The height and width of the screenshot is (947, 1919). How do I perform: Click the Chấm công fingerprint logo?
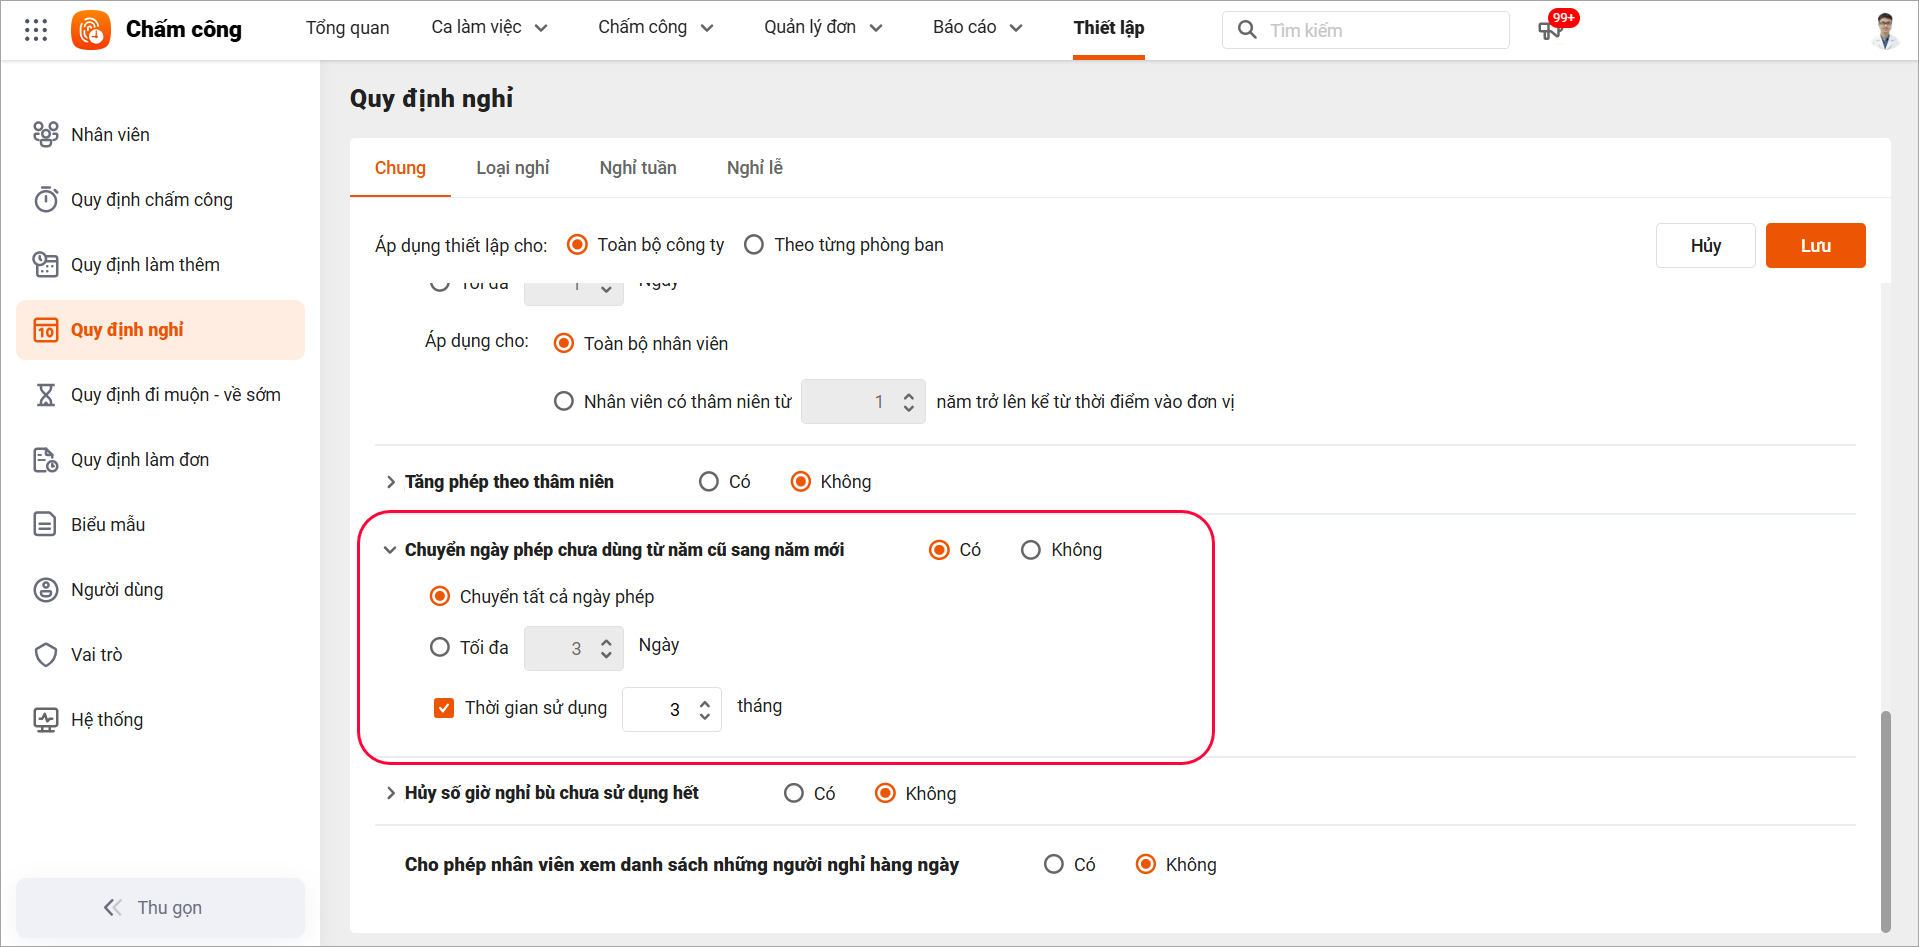pos(91,30)
